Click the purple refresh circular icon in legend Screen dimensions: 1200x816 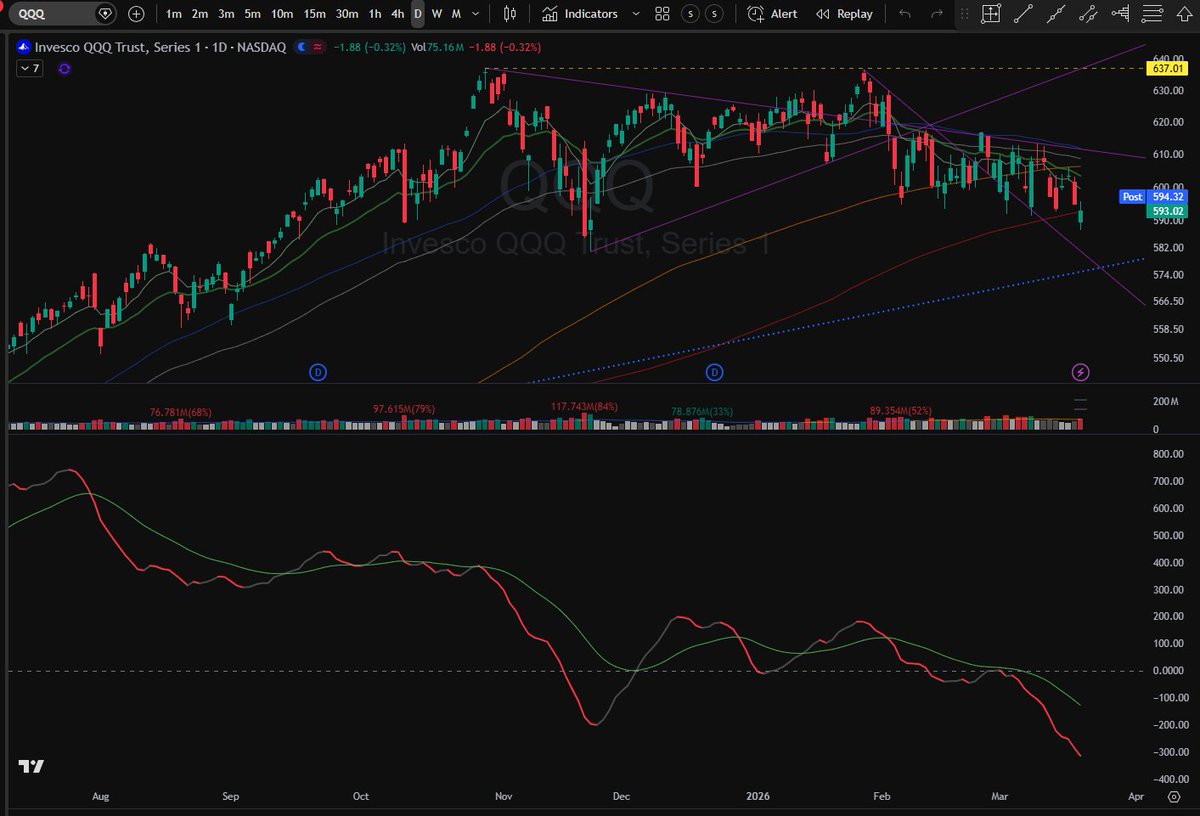coord(65,68)
